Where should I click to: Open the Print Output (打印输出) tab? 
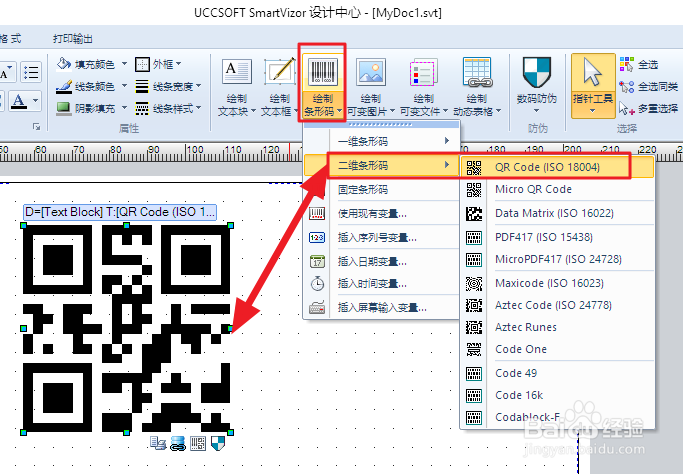pyautogui.click(x=73, y=38)
